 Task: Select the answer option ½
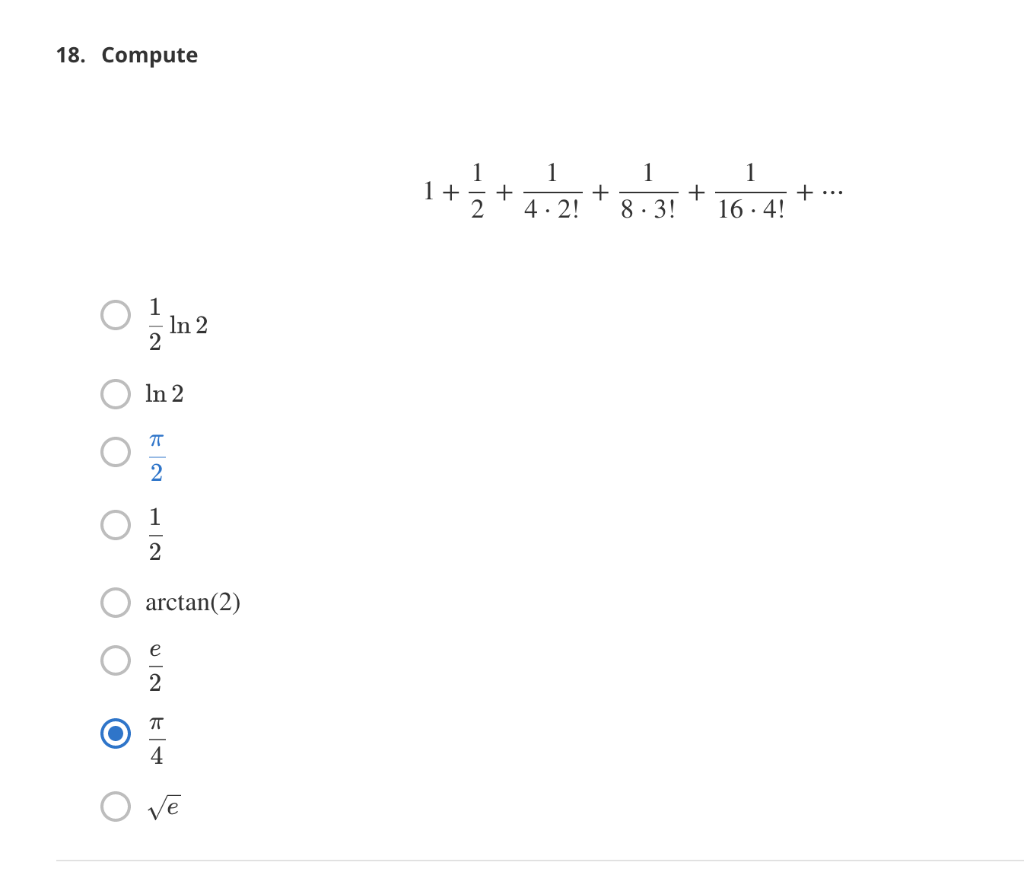coord(116,524)
